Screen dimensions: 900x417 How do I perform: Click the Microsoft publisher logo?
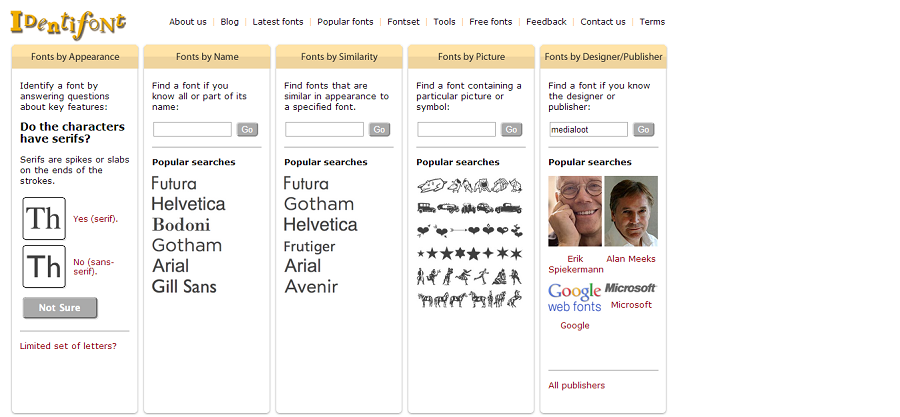point(631,288)
